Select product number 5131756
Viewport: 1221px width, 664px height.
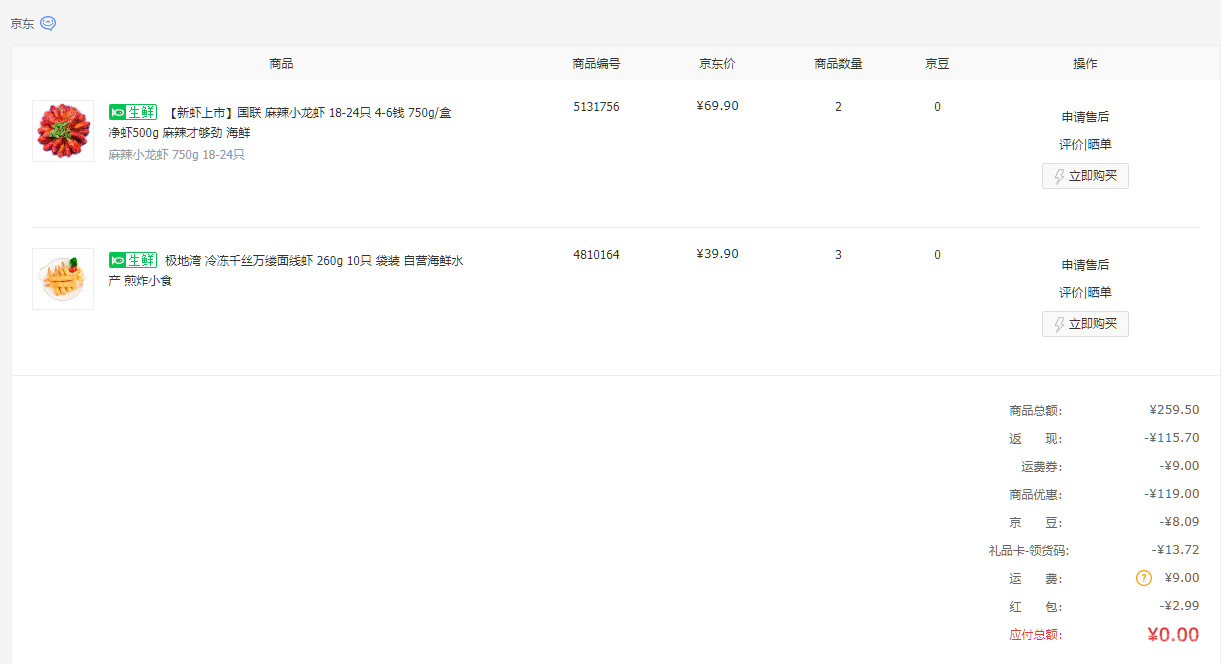(x=596, y=107)
